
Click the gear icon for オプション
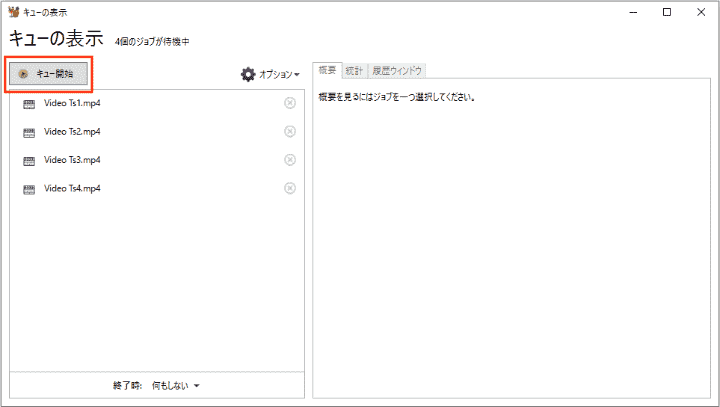point(248,74)
